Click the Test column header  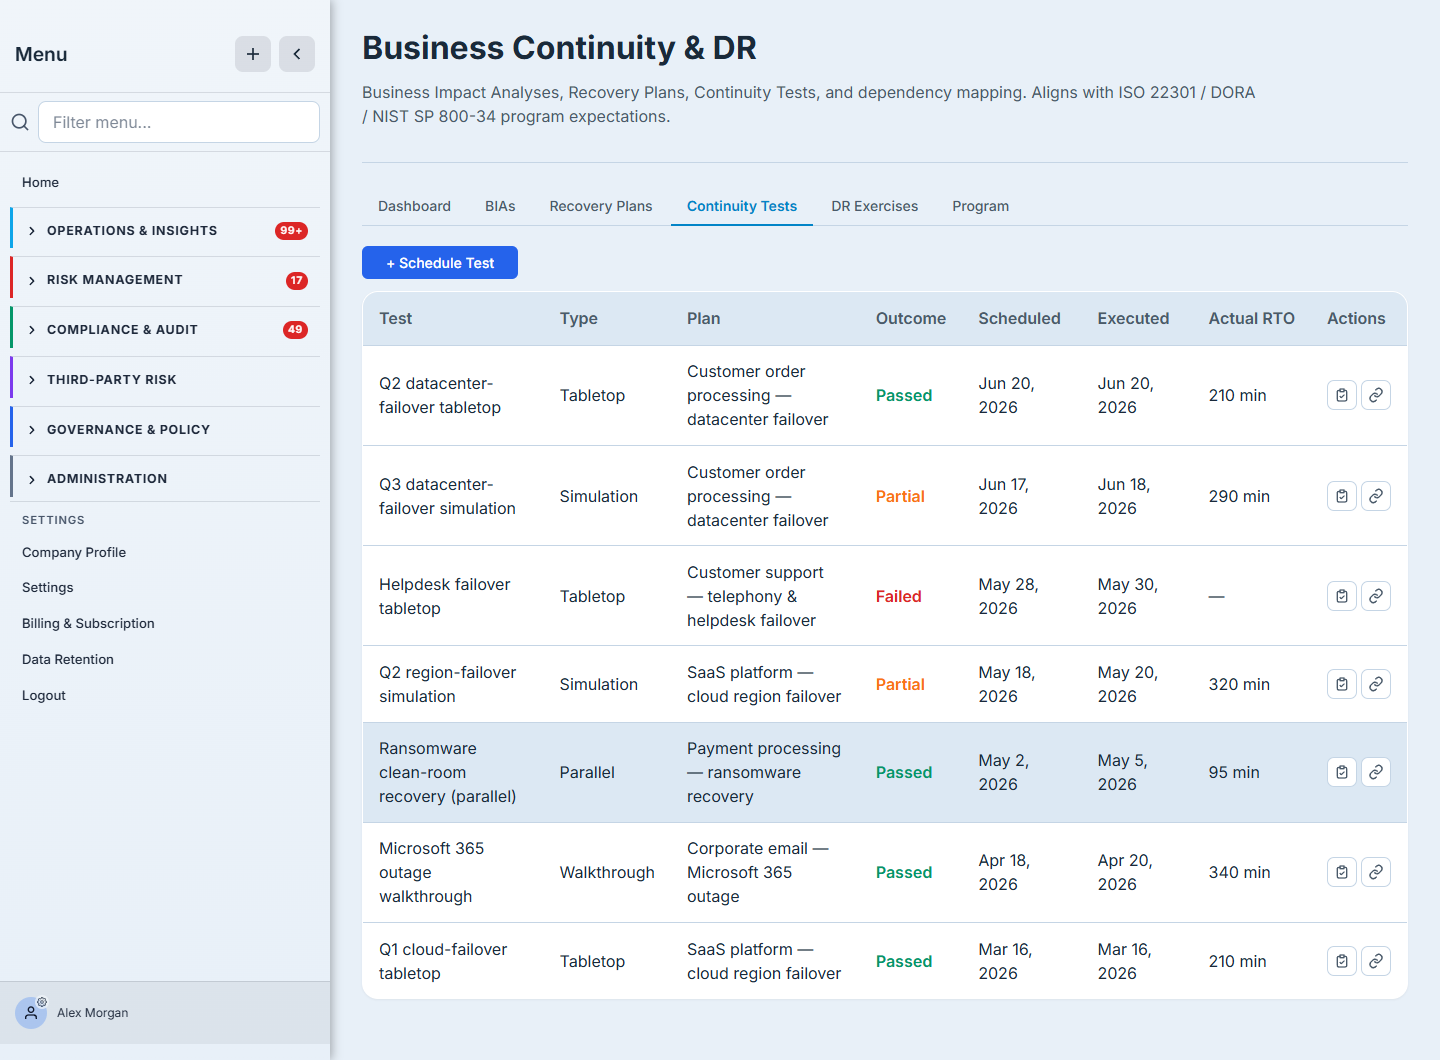[x=395, y=318]
